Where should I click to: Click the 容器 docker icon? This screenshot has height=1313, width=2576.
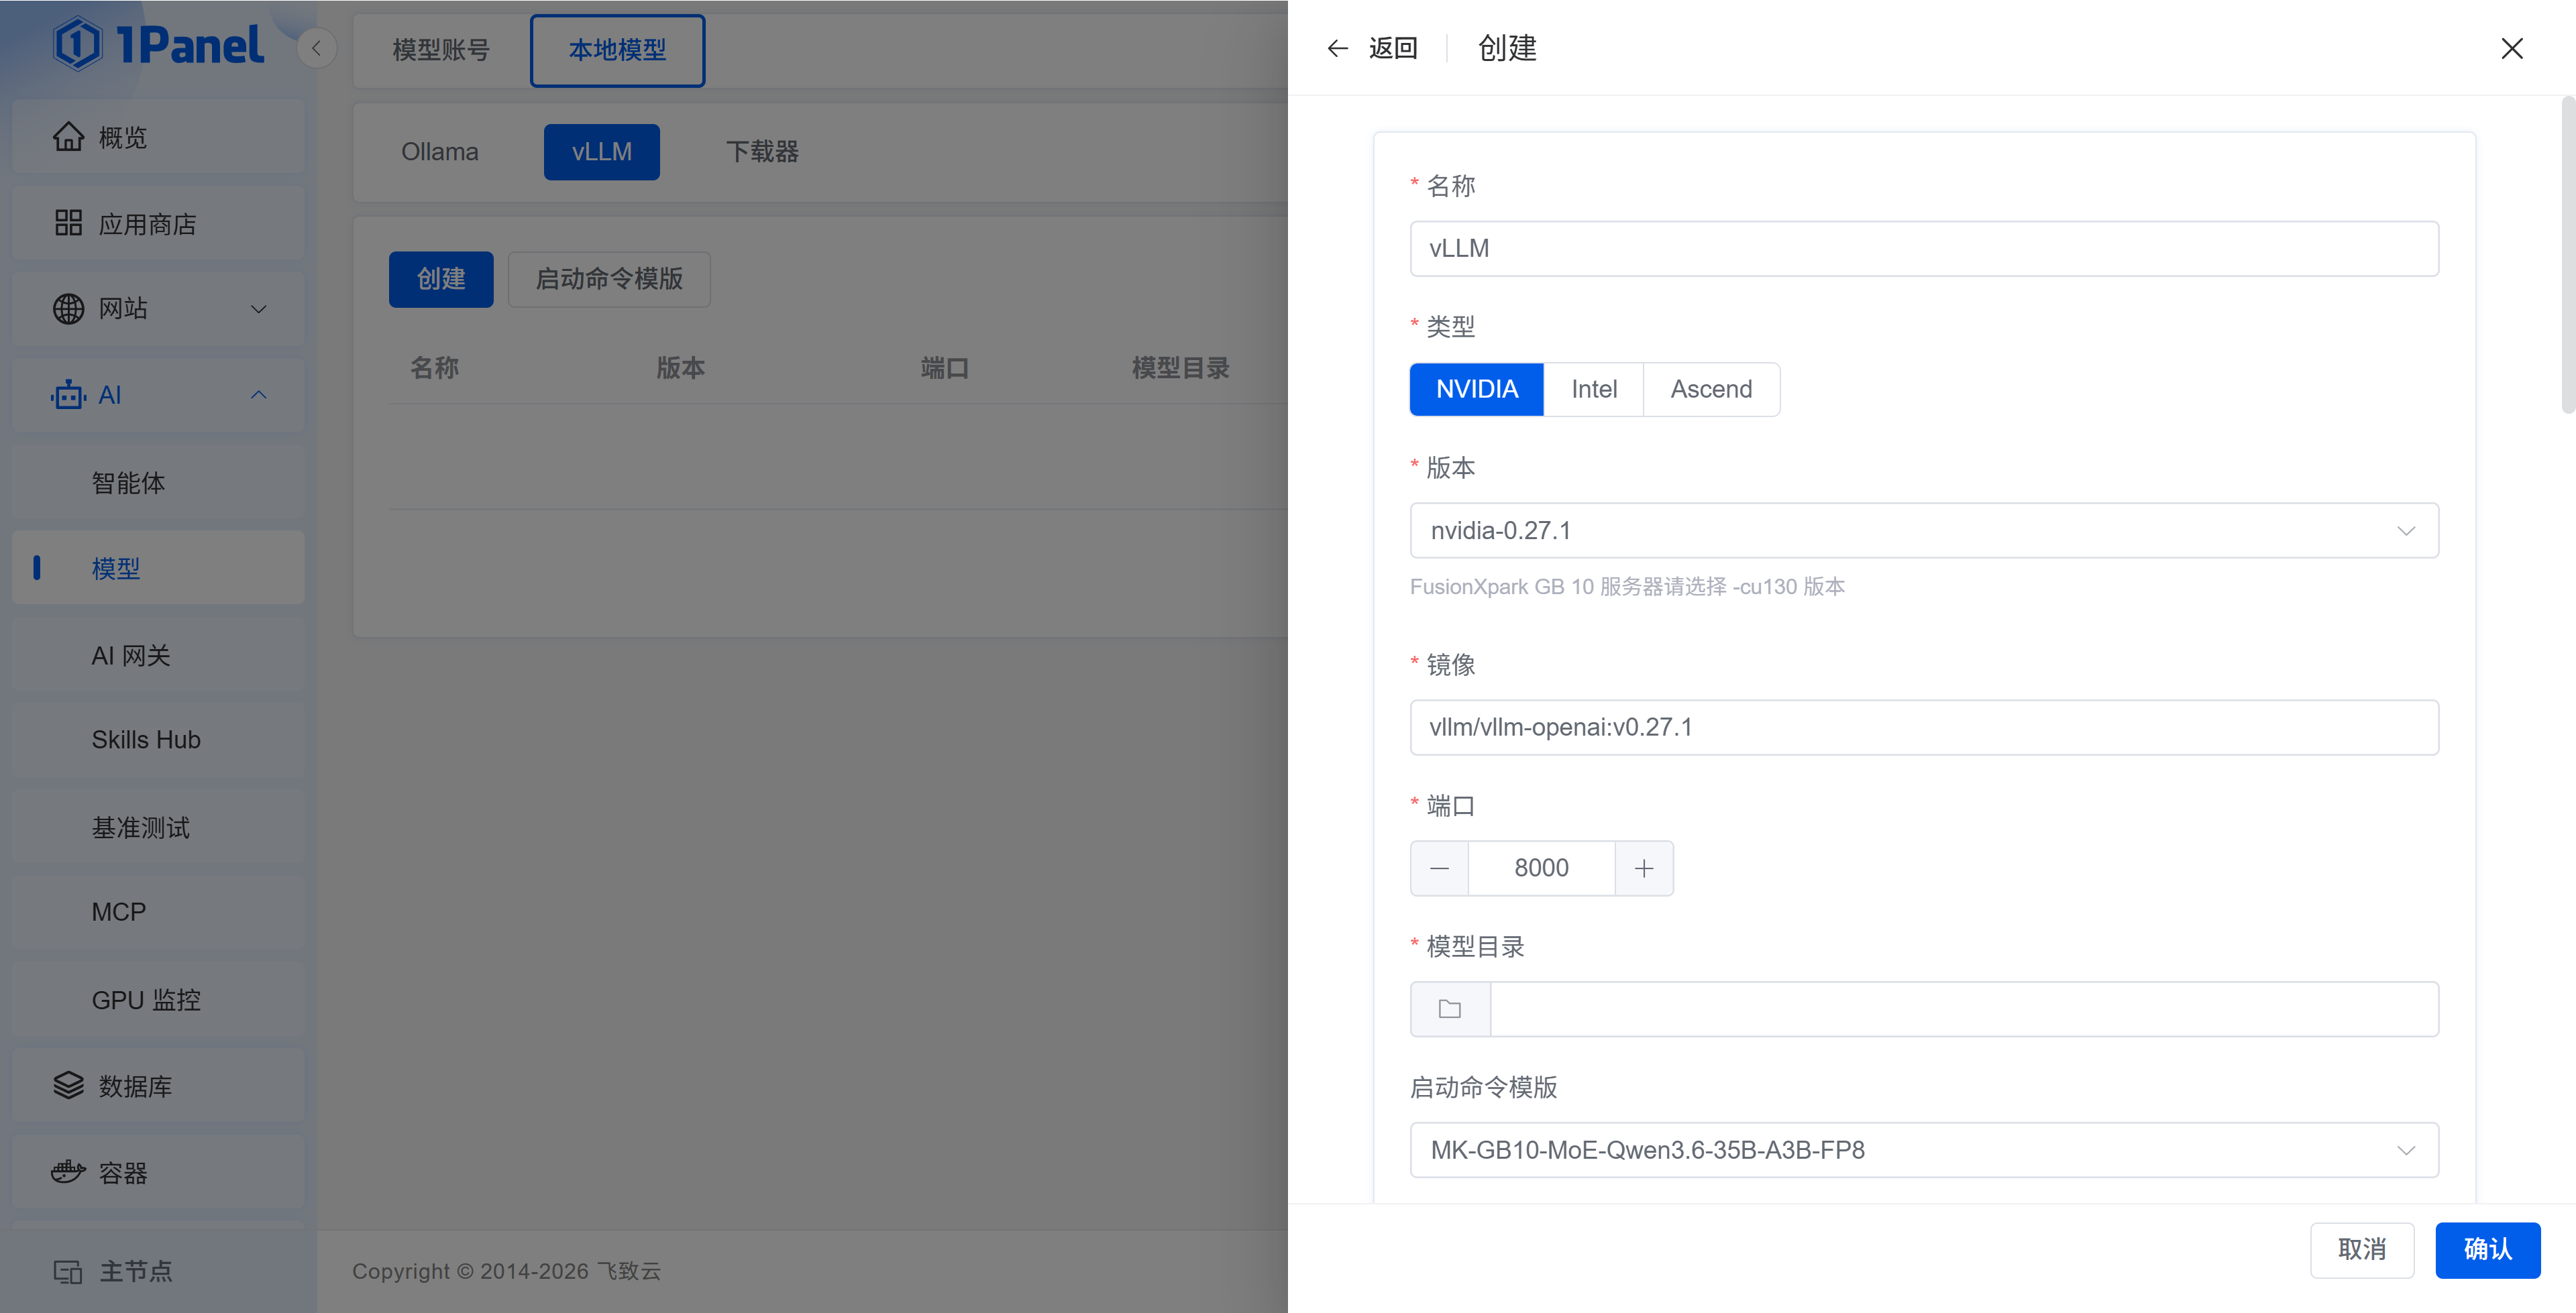pyautogui.click(x=68, y=1172)
